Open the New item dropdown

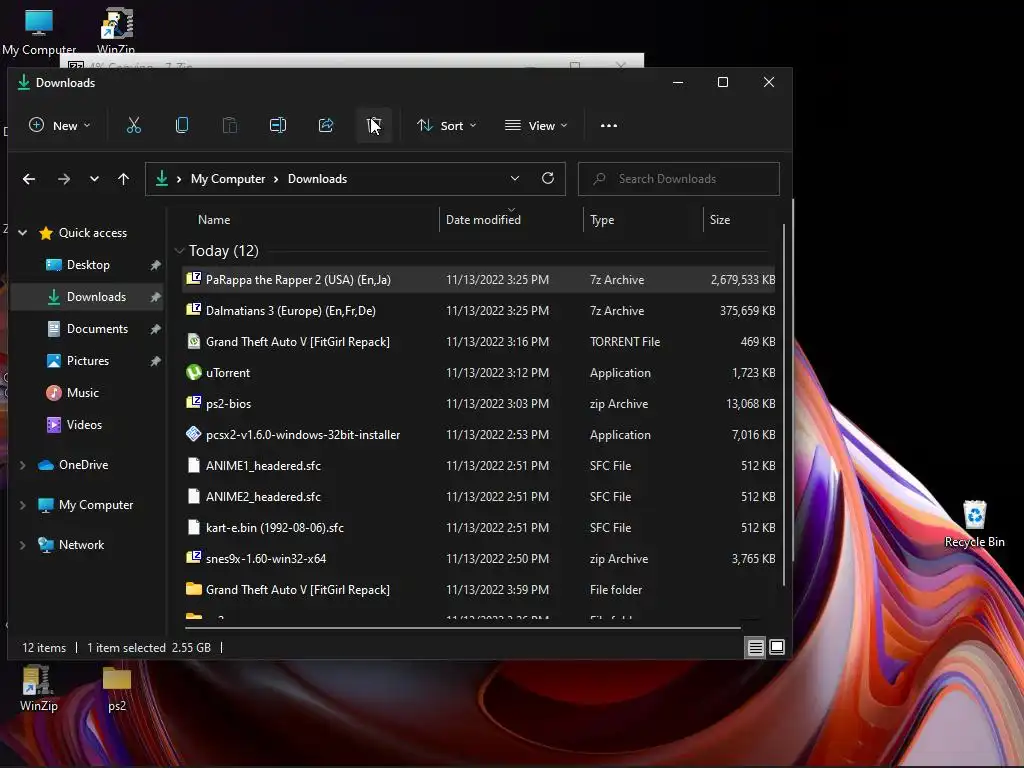tap(60, 125)
